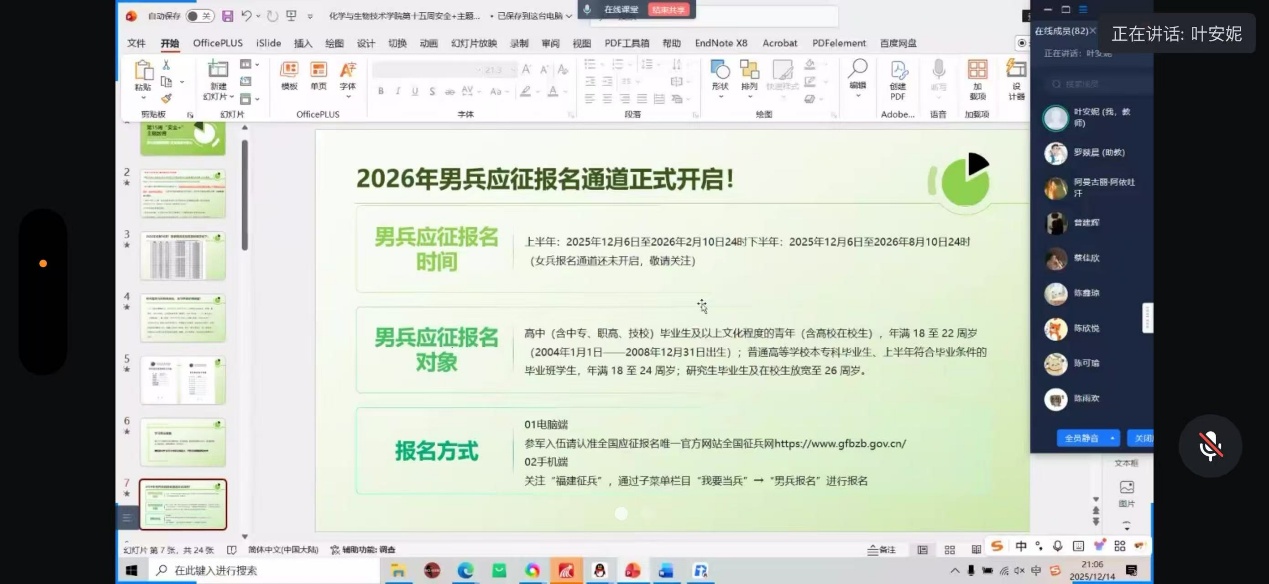Click the 创建PDF icon in the ribbon
The height and width of the screenshot is (584, 1269).
(898, 72)
